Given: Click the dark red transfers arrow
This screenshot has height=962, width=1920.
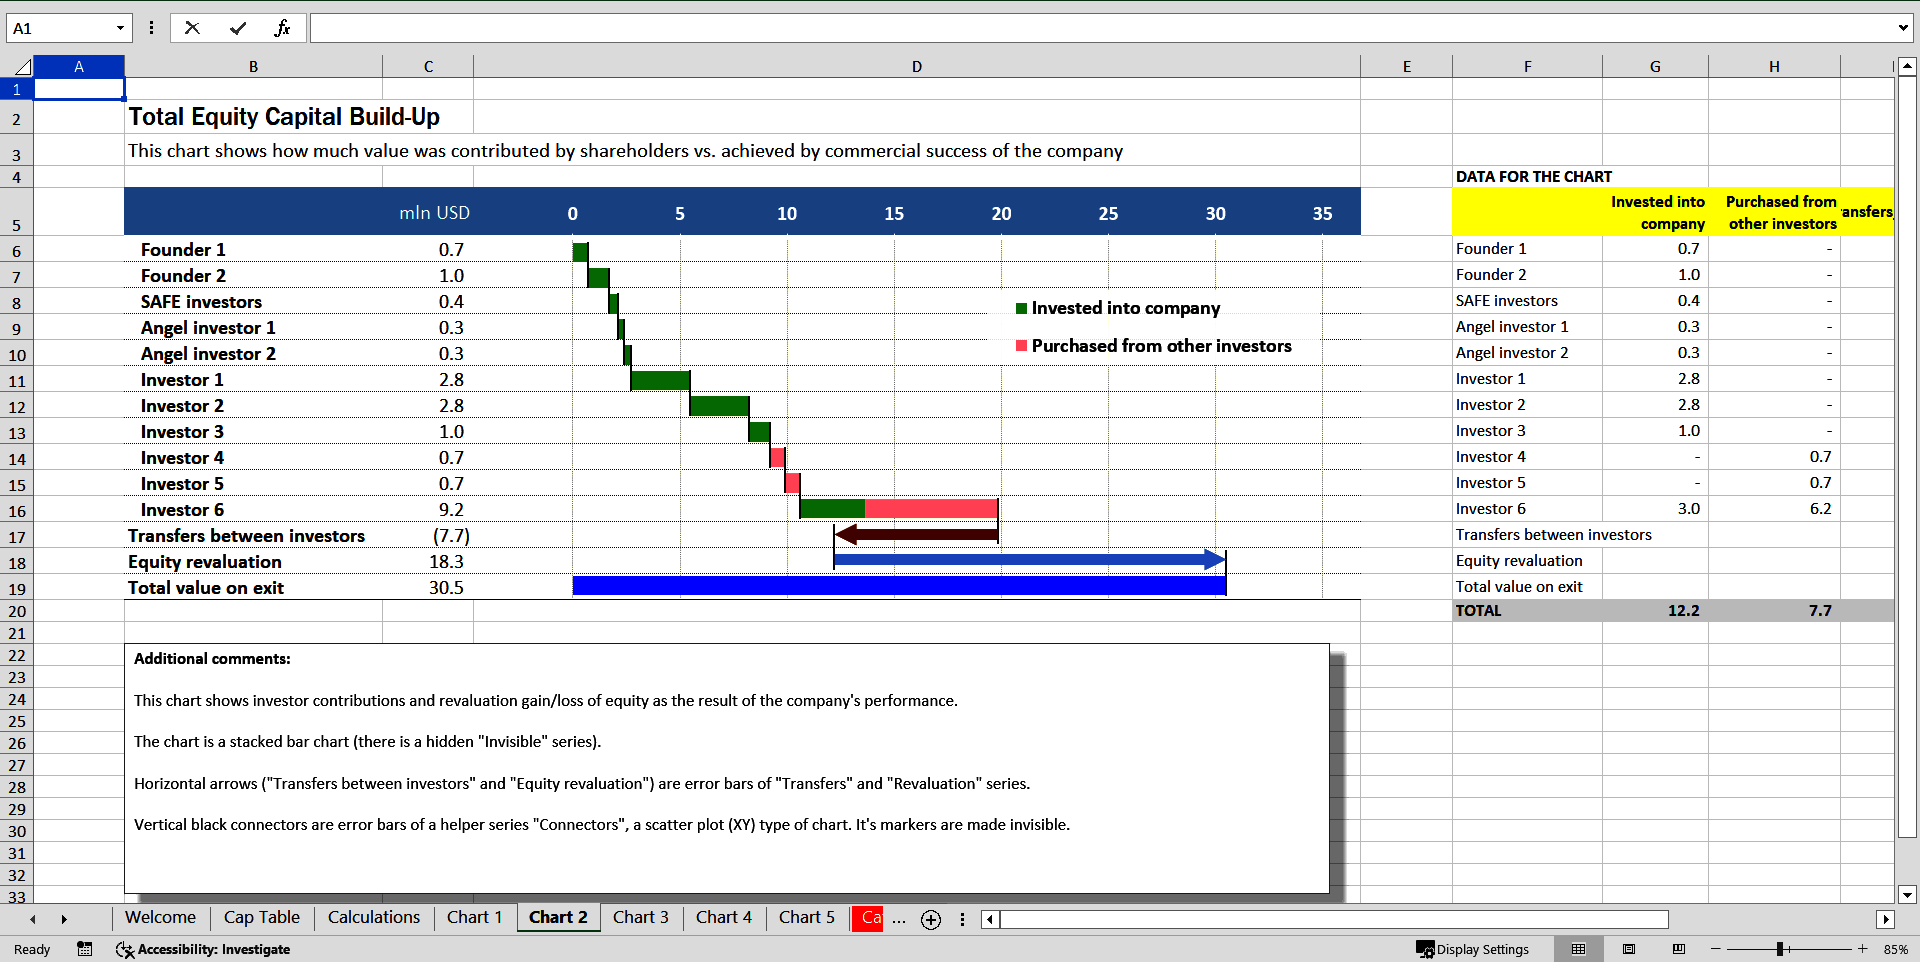Looking at the screenshot, I should click(916, 534).
